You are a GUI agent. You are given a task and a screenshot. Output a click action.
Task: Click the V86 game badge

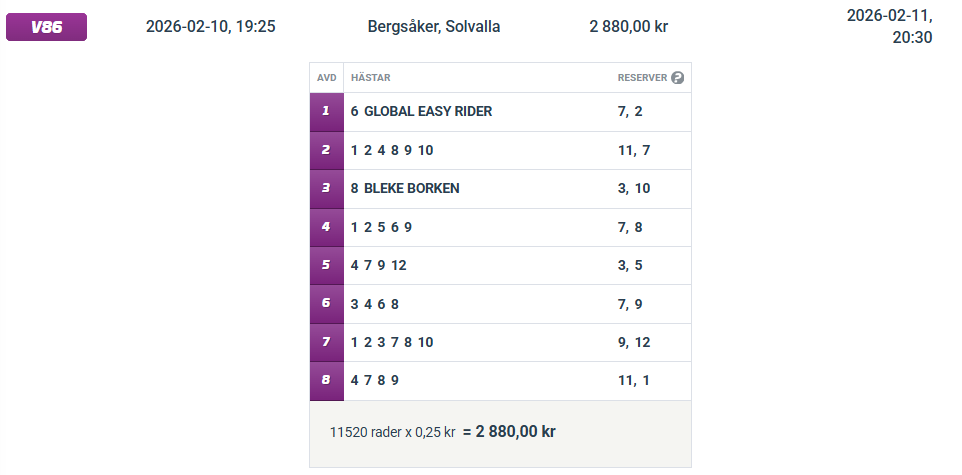pos(47,27)
